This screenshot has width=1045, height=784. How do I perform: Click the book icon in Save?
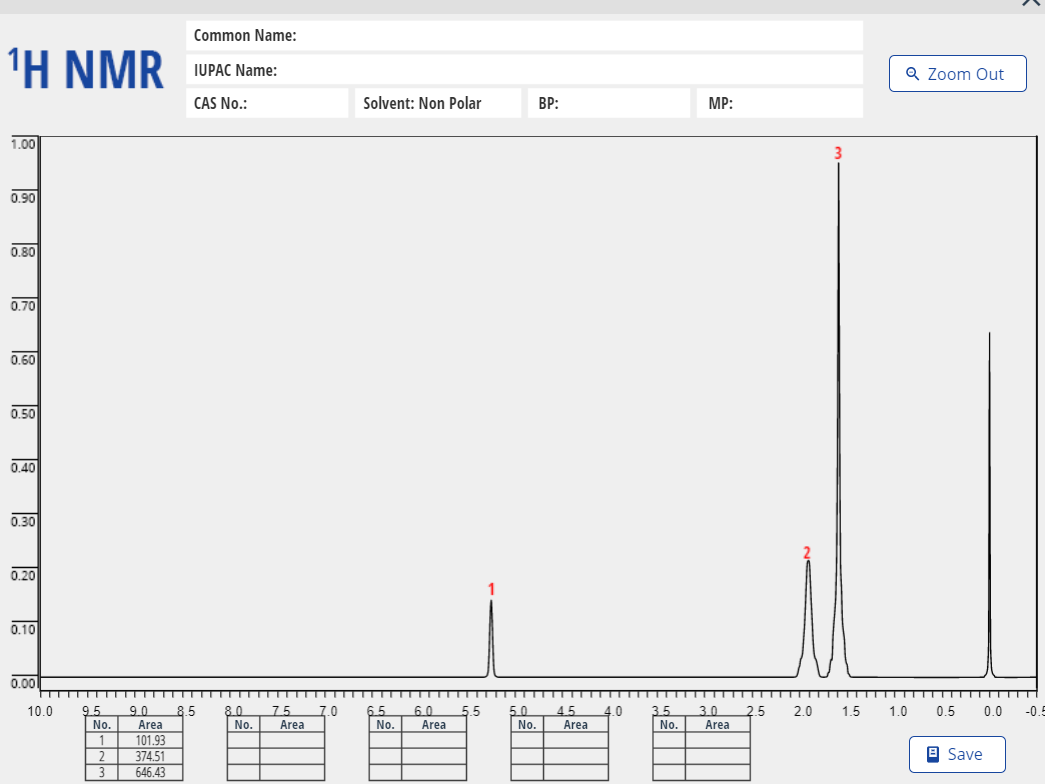click(933, 754)
